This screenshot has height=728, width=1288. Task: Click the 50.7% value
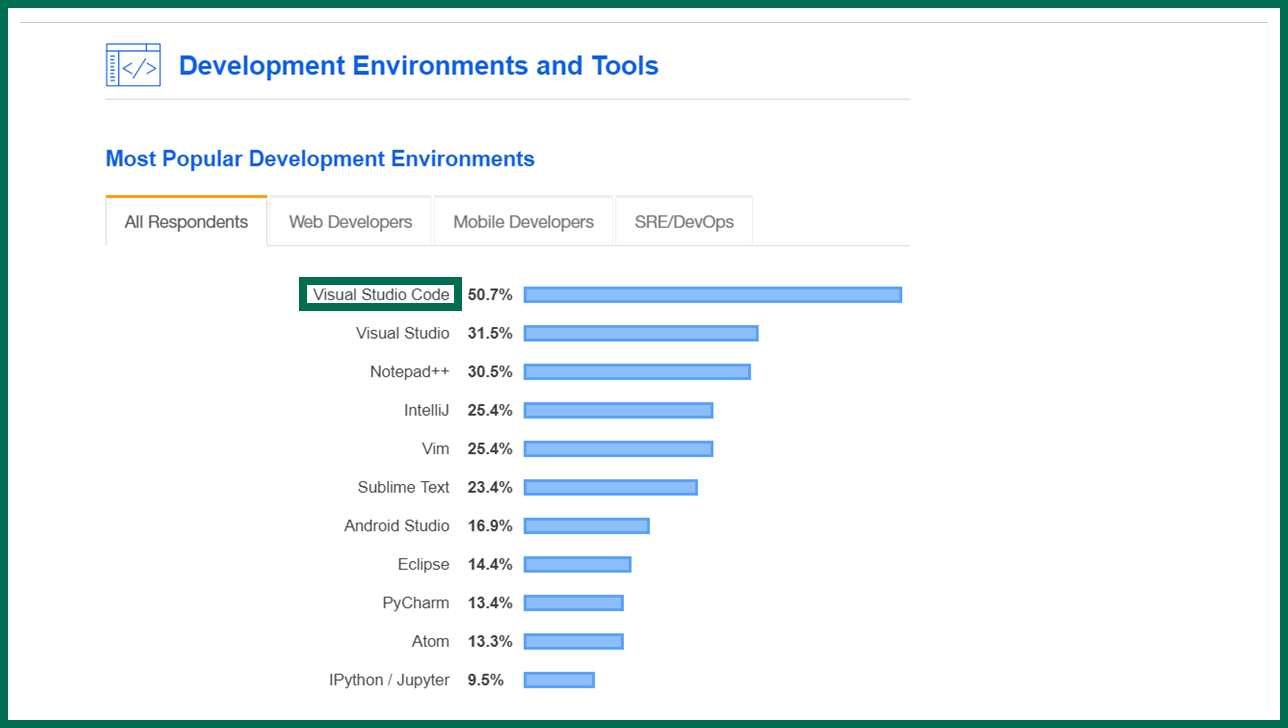(490, 295)
